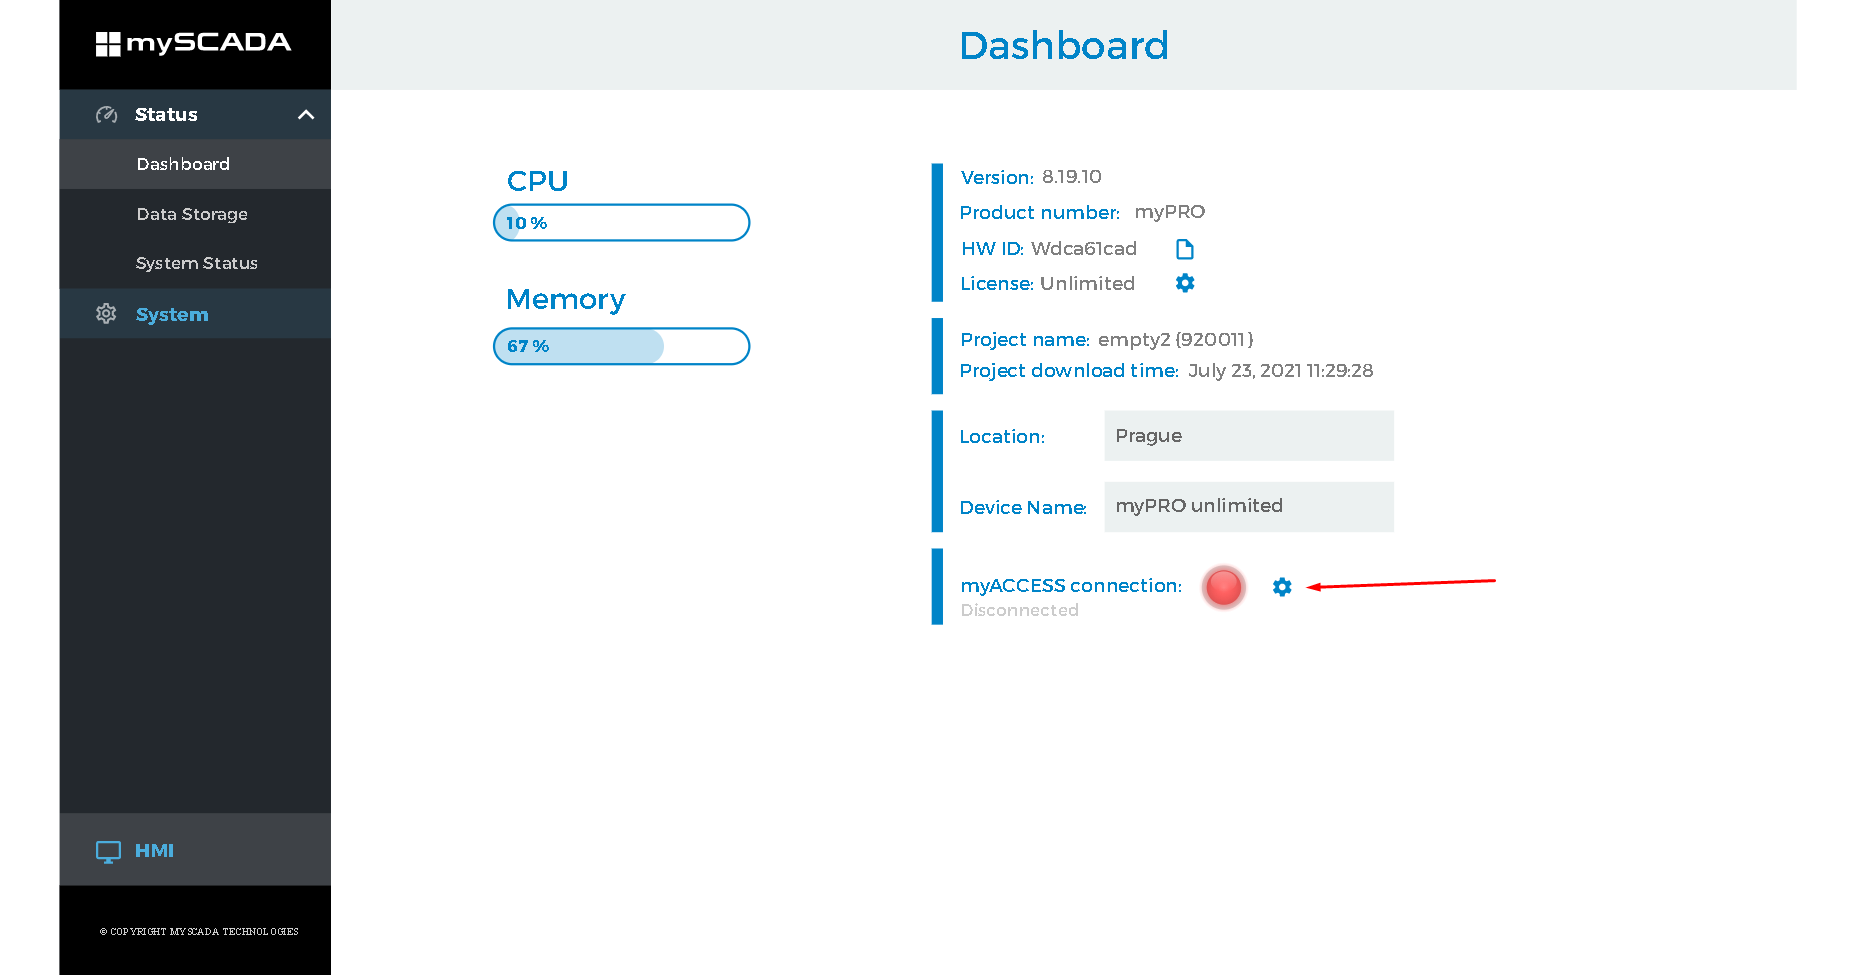The width and height of the screenshot is (1854, 975).
Task: Click the System gear icon in sidebar
Action: (x=106, y=314)
